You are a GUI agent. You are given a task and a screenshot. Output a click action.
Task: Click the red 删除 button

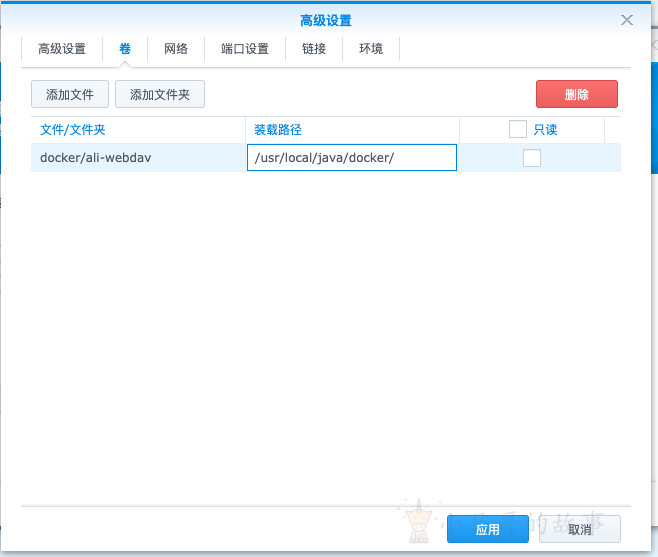(x=577, y=94)
